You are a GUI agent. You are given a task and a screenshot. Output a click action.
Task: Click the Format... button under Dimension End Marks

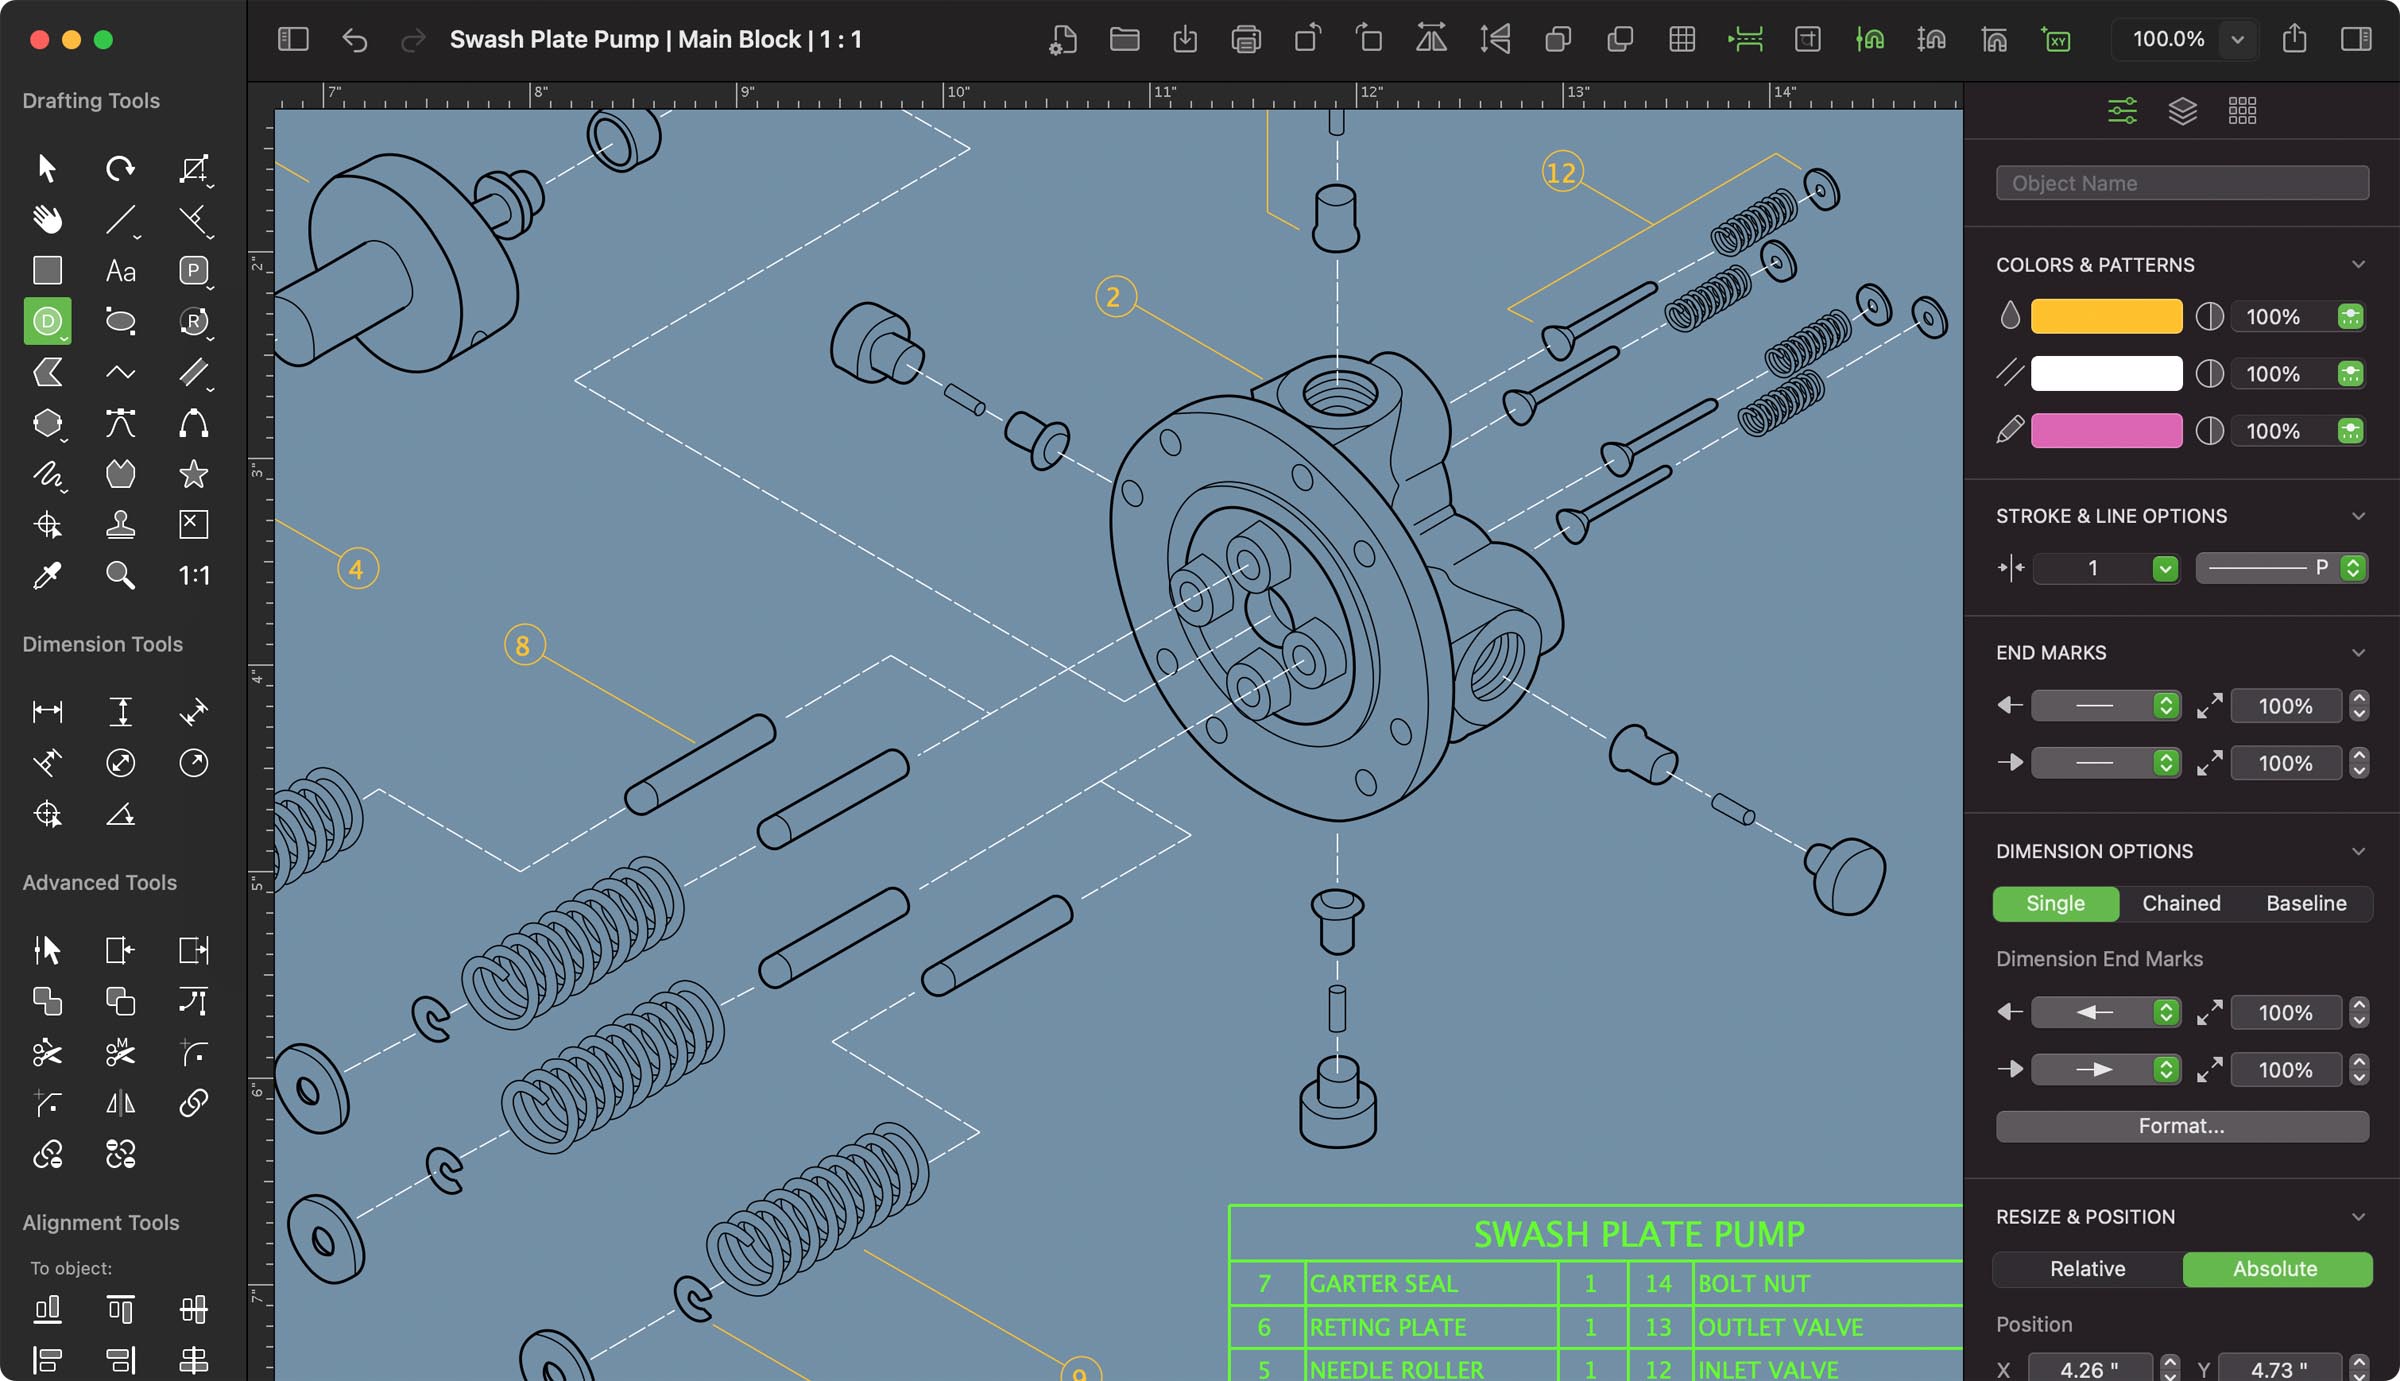click(2182, 1126)
